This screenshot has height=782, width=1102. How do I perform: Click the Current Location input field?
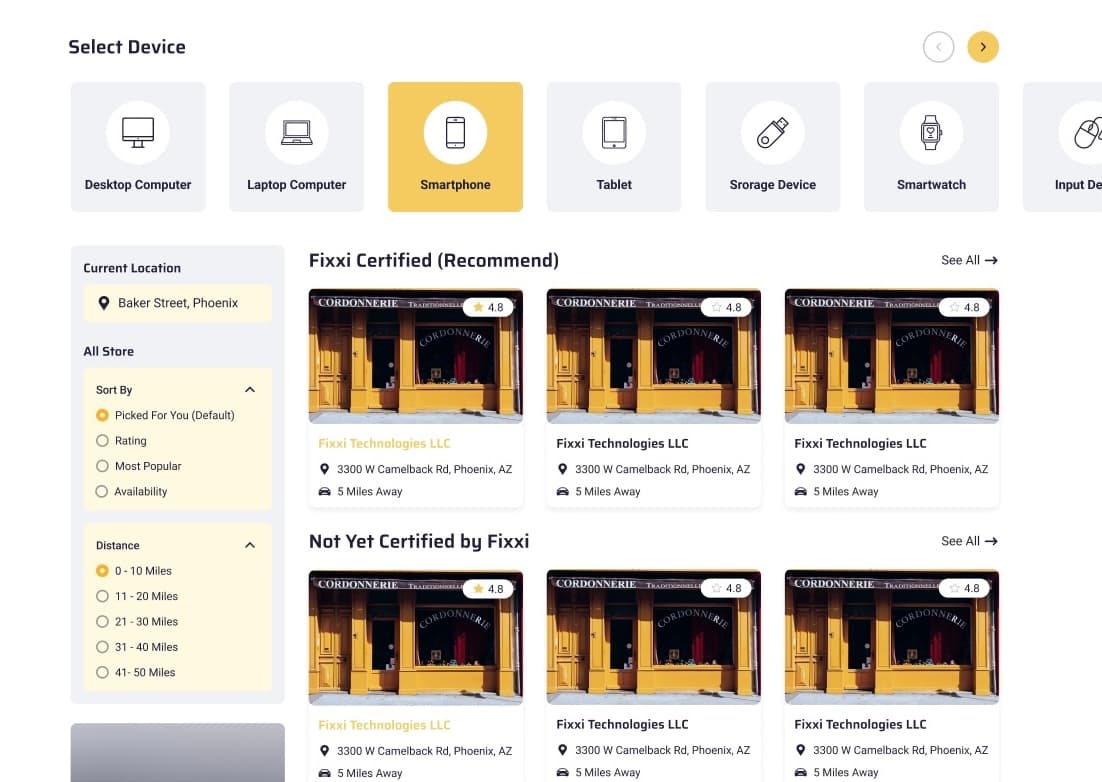pyautogui.click(x=178, y=303)
